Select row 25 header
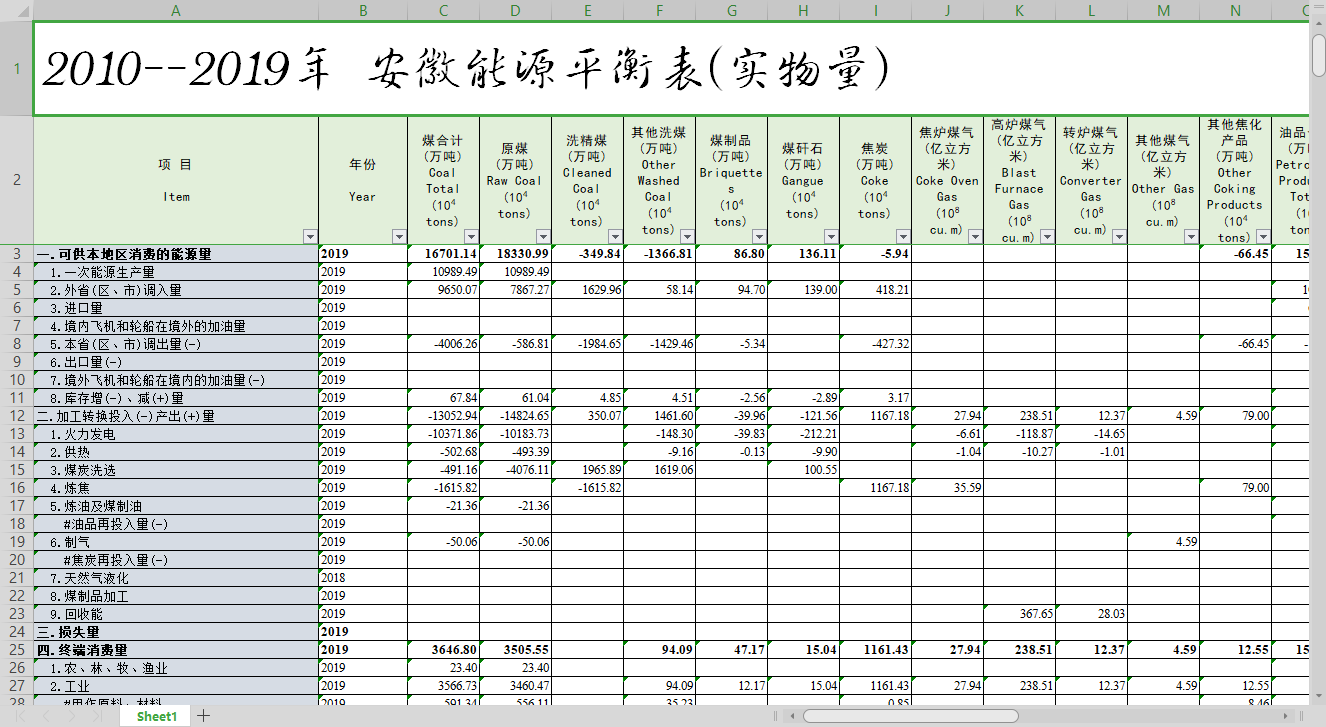 (x=16, y=650)
